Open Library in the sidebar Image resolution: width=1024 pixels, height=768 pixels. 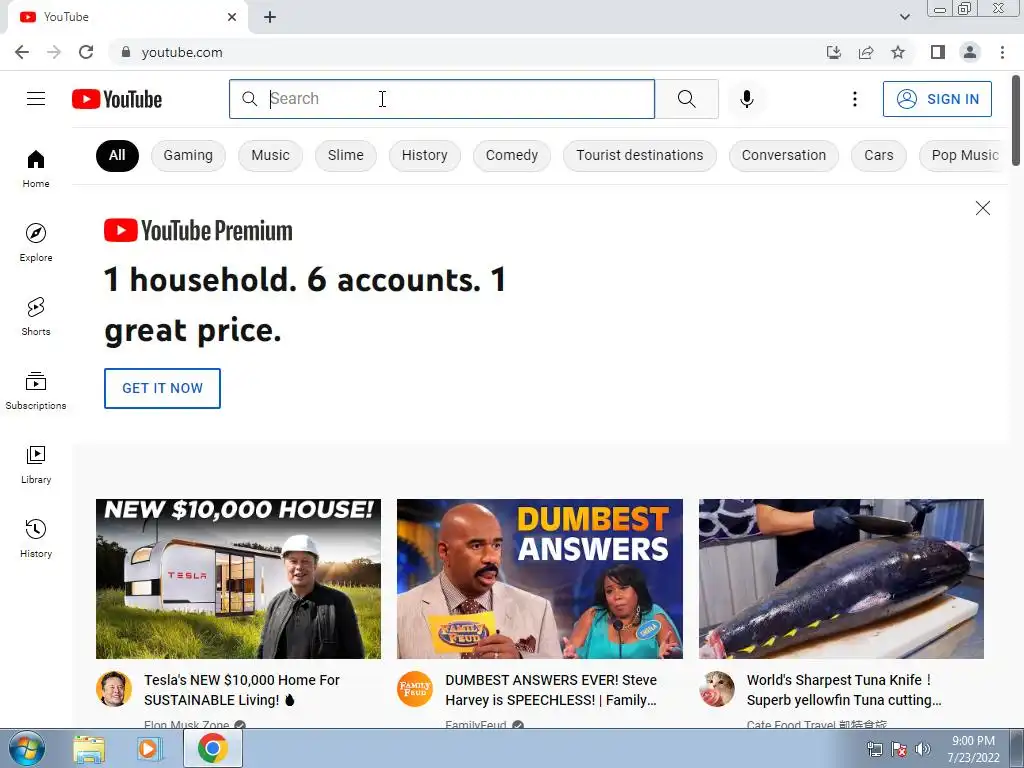36,464
